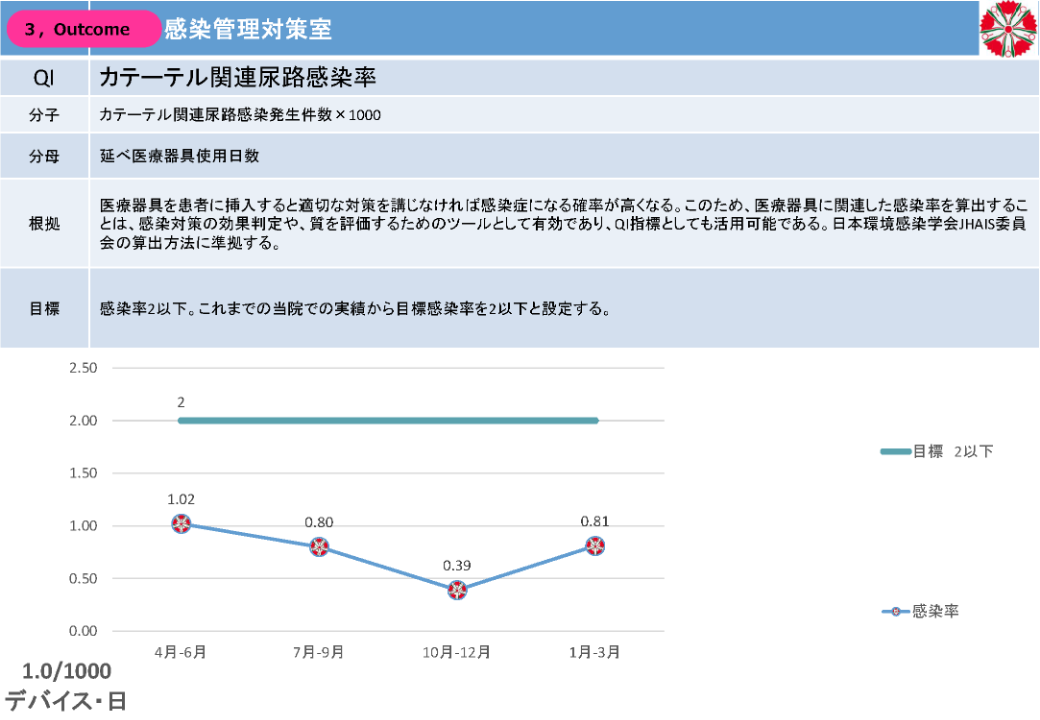This screenshot has width=1040, height=720.
Task: Select the 分母 row label cell
Action: pyautogui.click(x=44, y=156)
